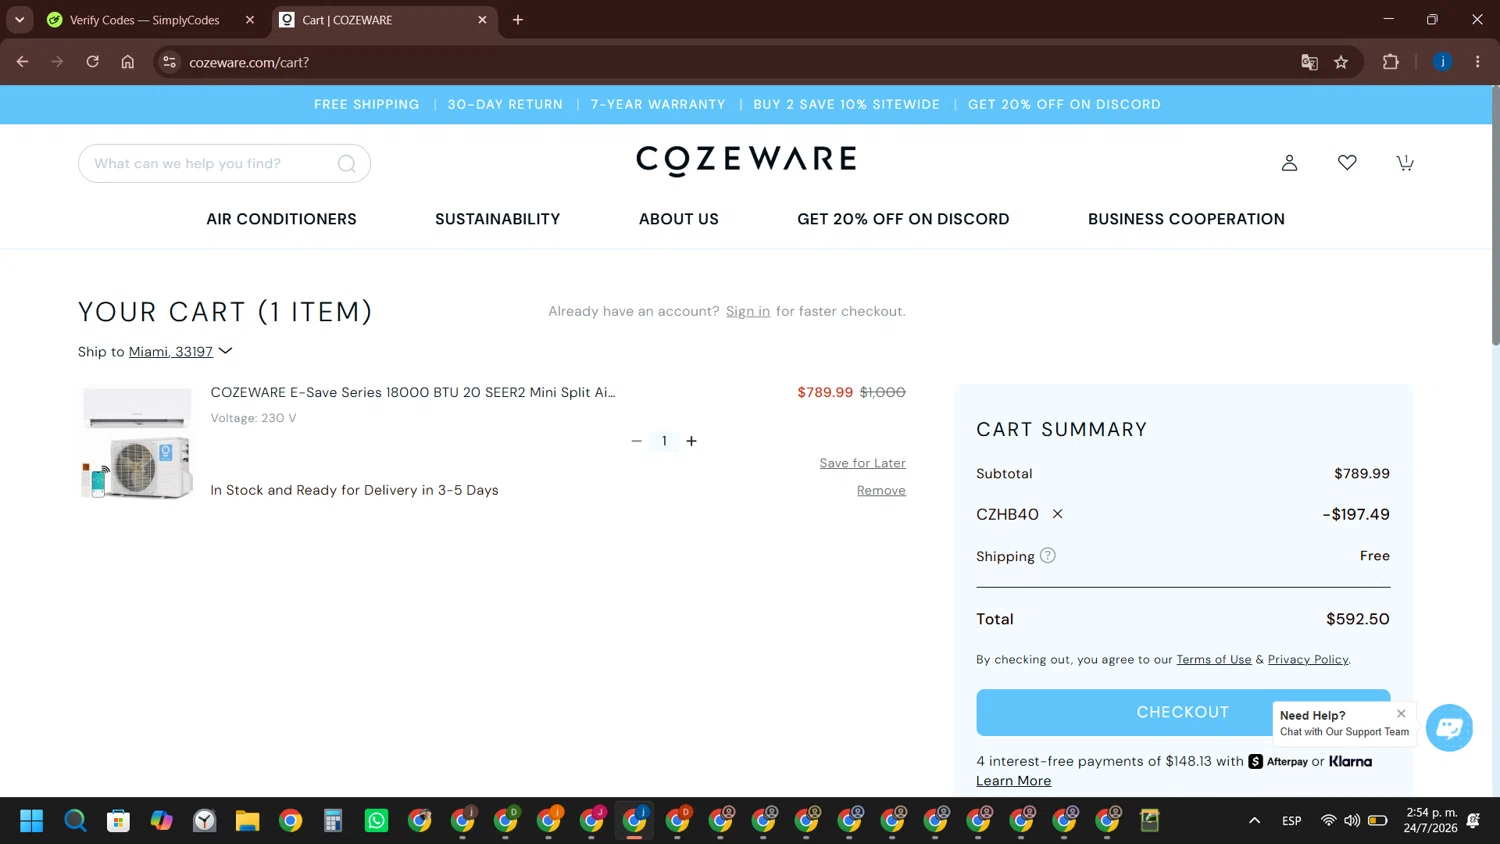Open WhatsApp from the taskbar
The height and width of the screenshot is (844, 1500).
click(376, 821)
